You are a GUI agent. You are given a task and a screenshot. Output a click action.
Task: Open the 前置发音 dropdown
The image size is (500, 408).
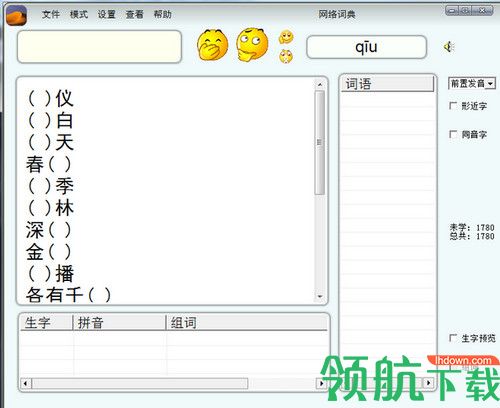pyautogui.click(x=472, y=83)
